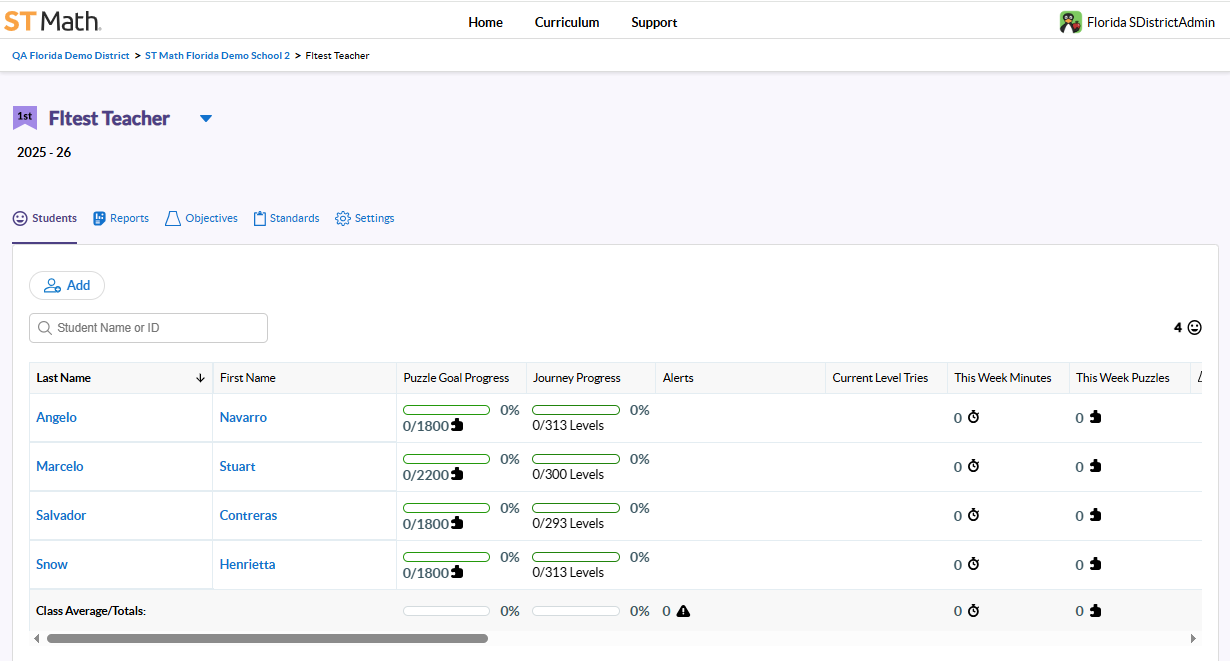The height and width of the screenshot is (661, 1230).
Task: Click Angelo's This Week Minutes stopwatch icon
Action: point(973,417)
